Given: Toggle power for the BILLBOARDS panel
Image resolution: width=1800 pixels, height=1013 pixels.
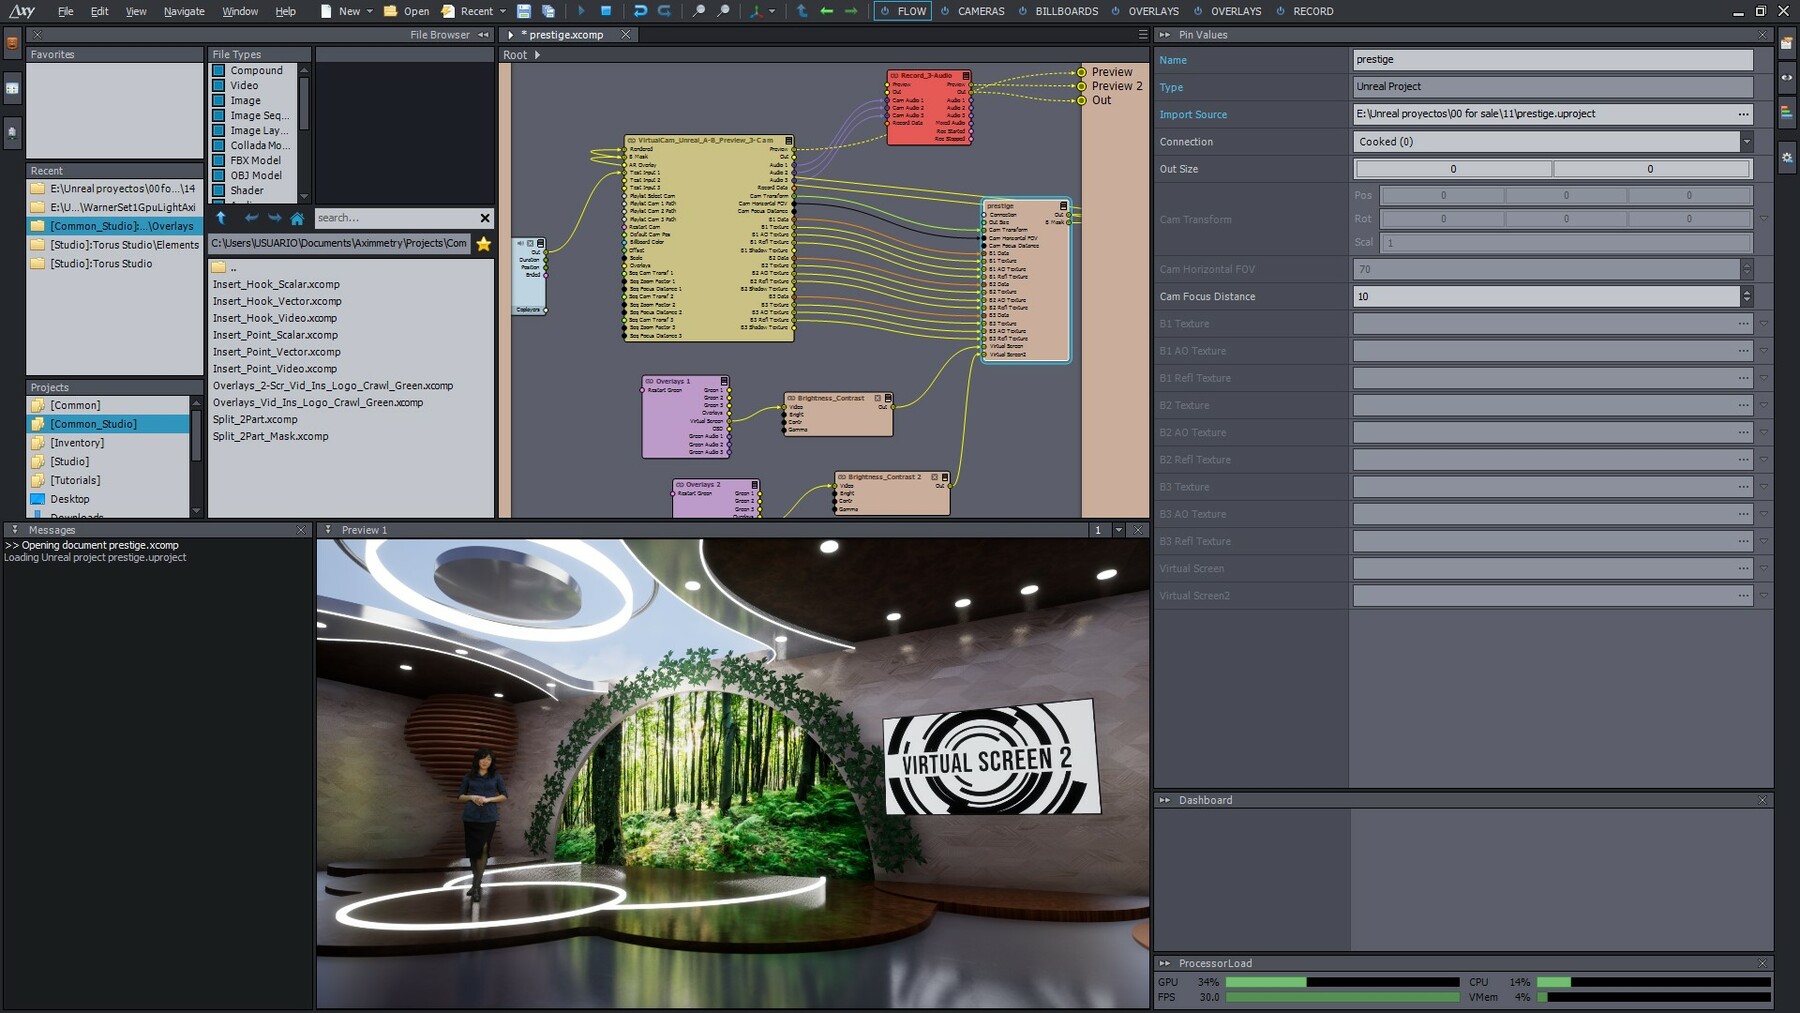Looking at the screenshot, I should coord(1024,11).
